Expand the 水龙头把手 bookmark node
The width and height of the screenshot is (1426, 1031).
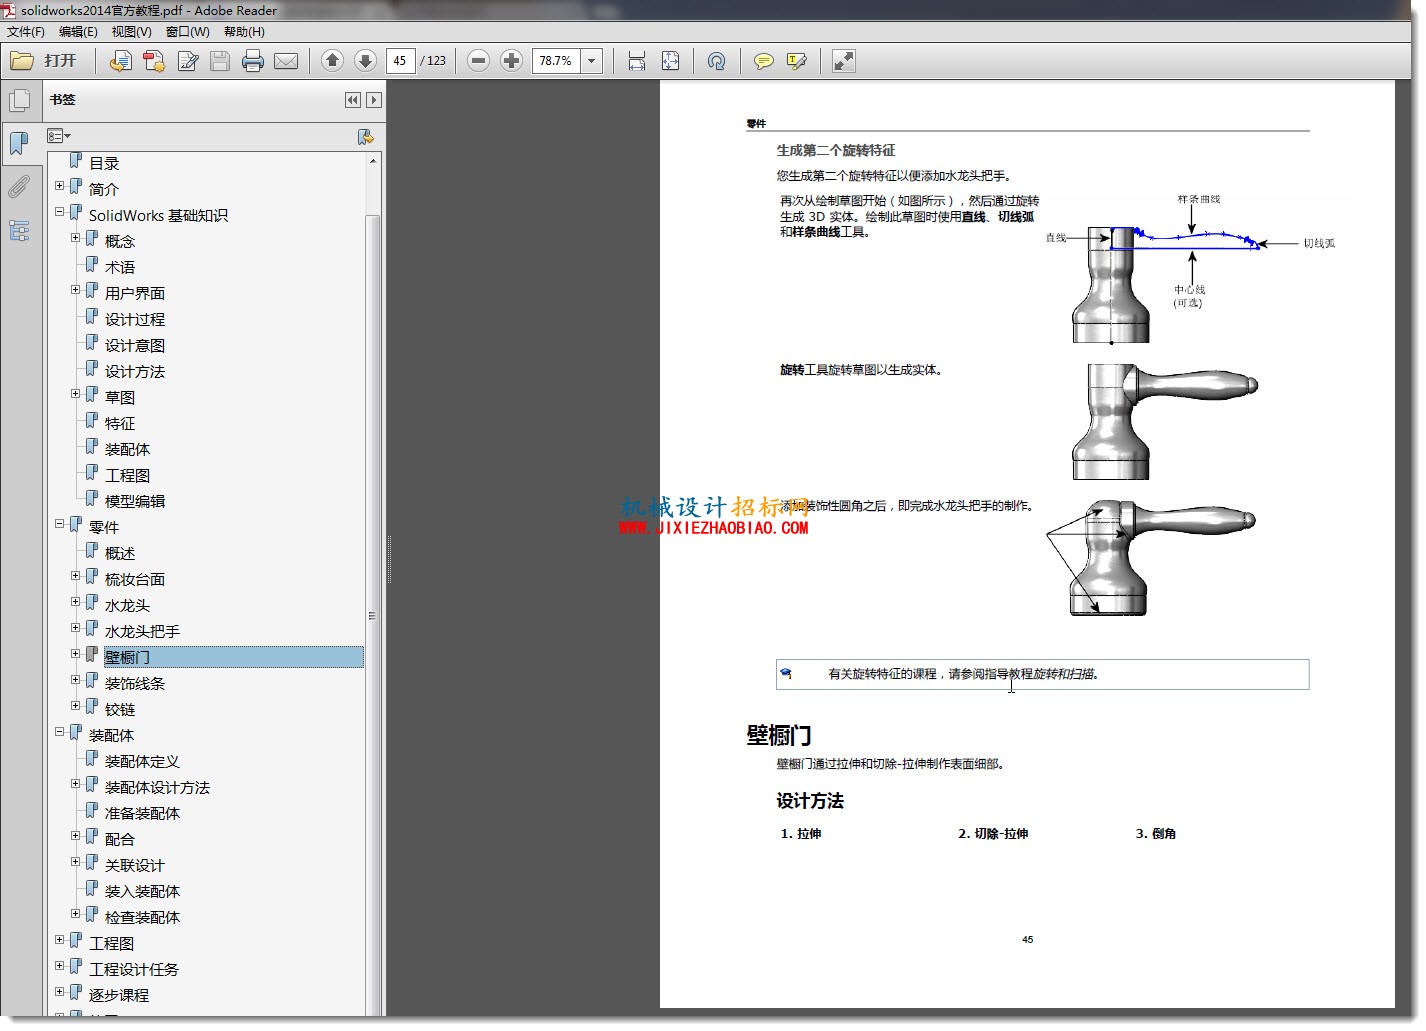(x=76, y=628)
